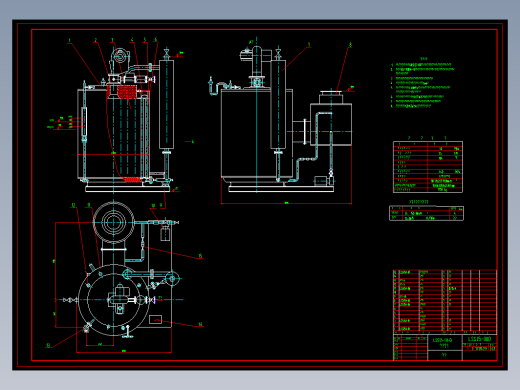Click callout number 13 at bottom left of plan view
Viewport: 520px width, 390px height.
coord(48,345)
